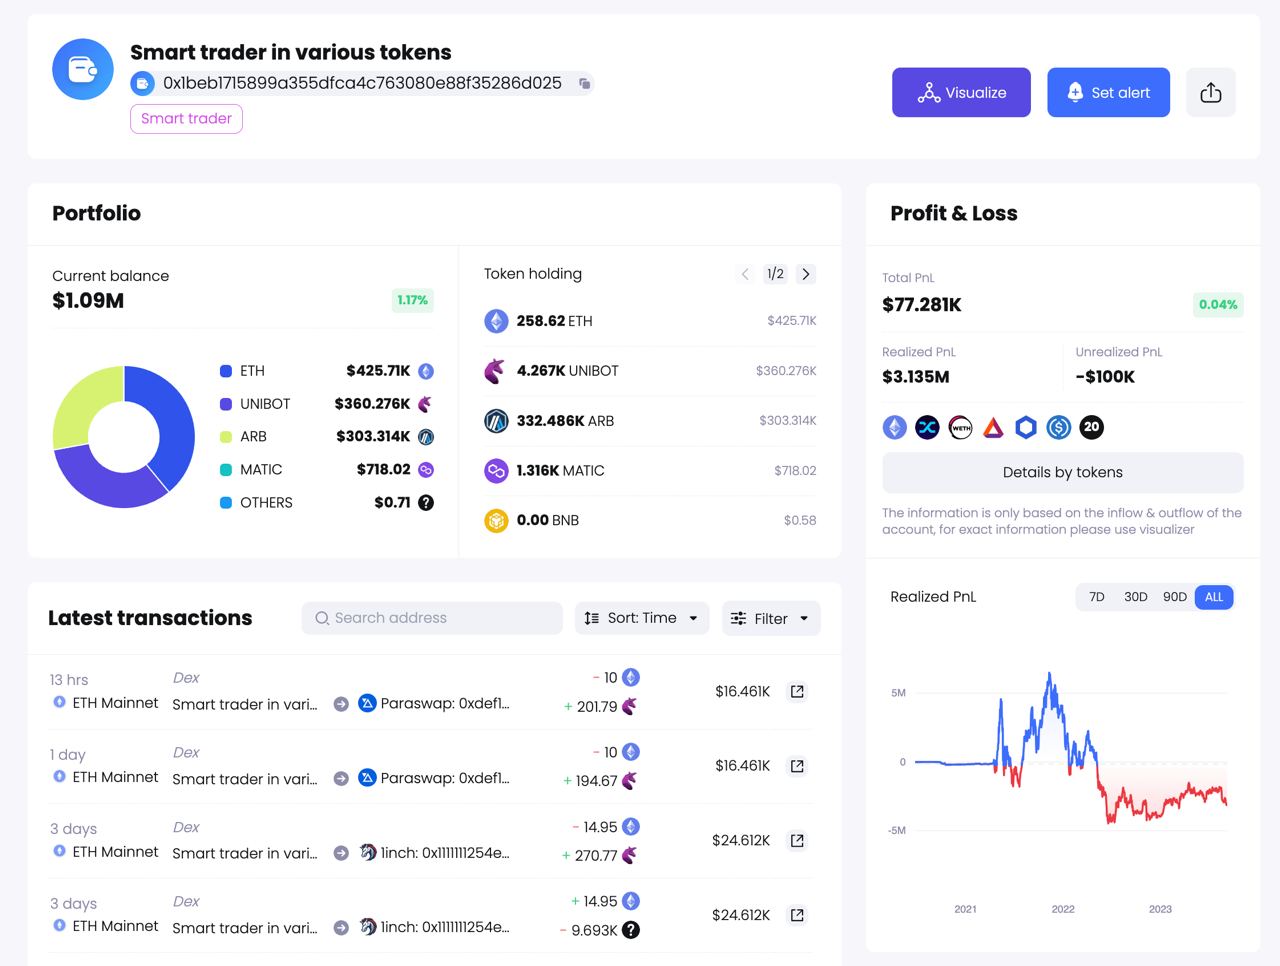Click the MATIC icon beside $718.02 legend
The image size is (1280, 966).
click(426, 470)
